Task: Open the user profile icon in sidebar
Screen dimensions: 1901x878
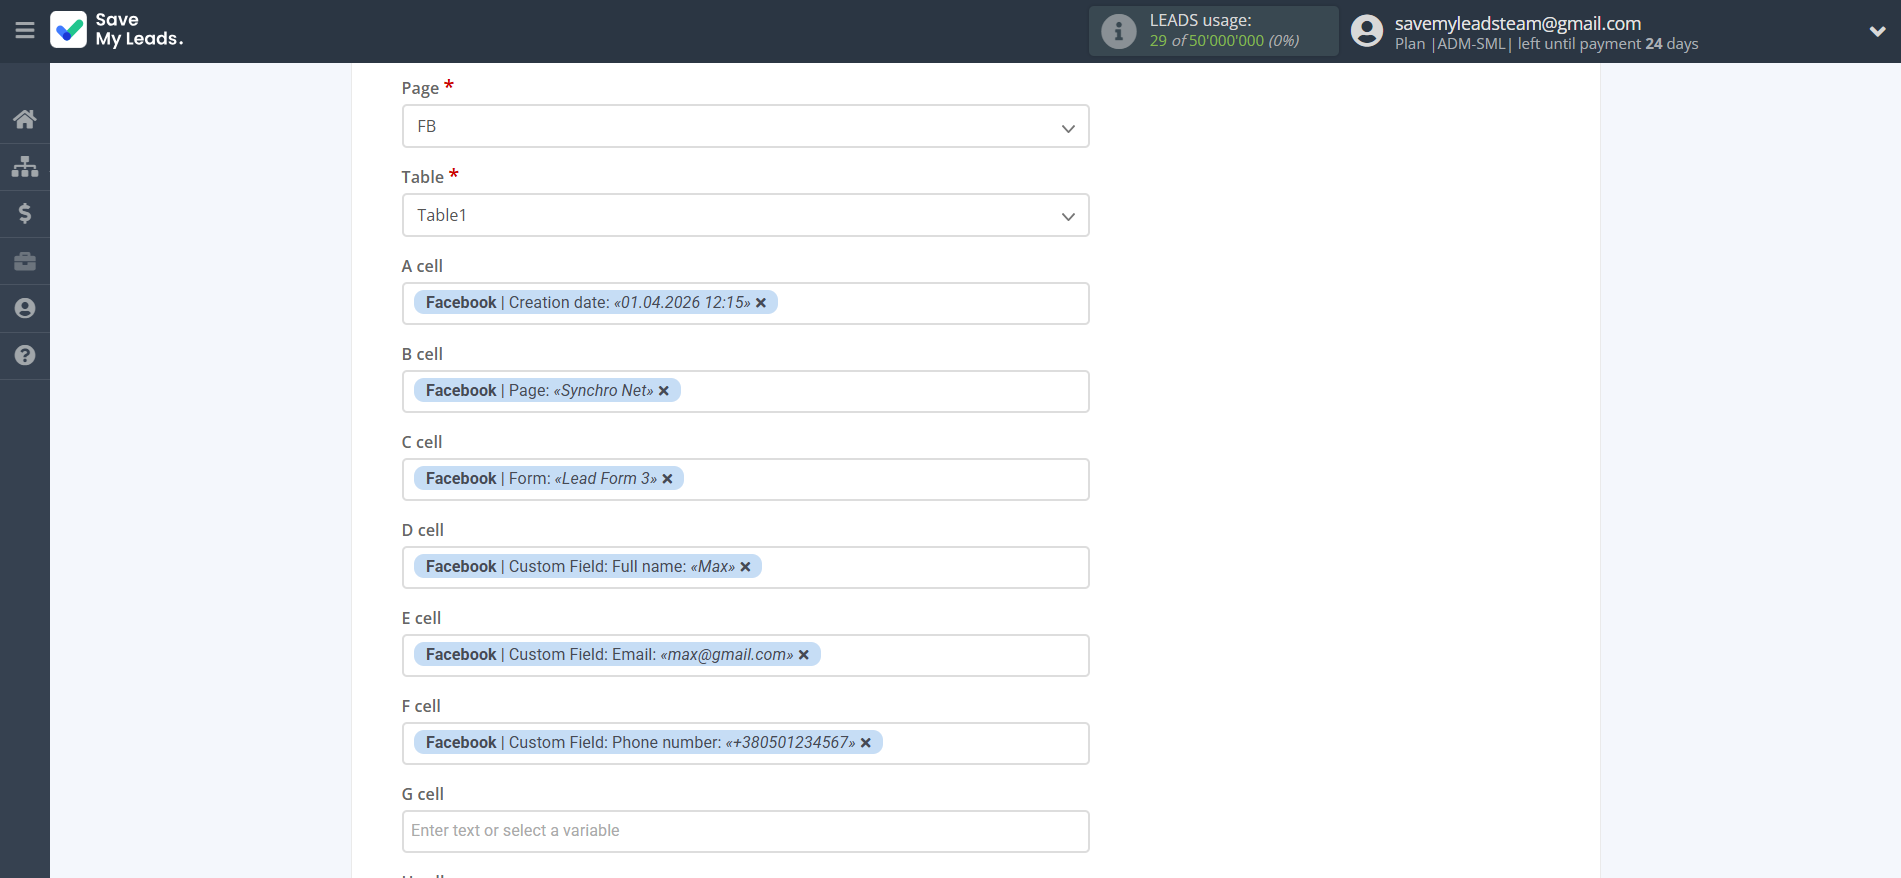Action: point(25,308)
